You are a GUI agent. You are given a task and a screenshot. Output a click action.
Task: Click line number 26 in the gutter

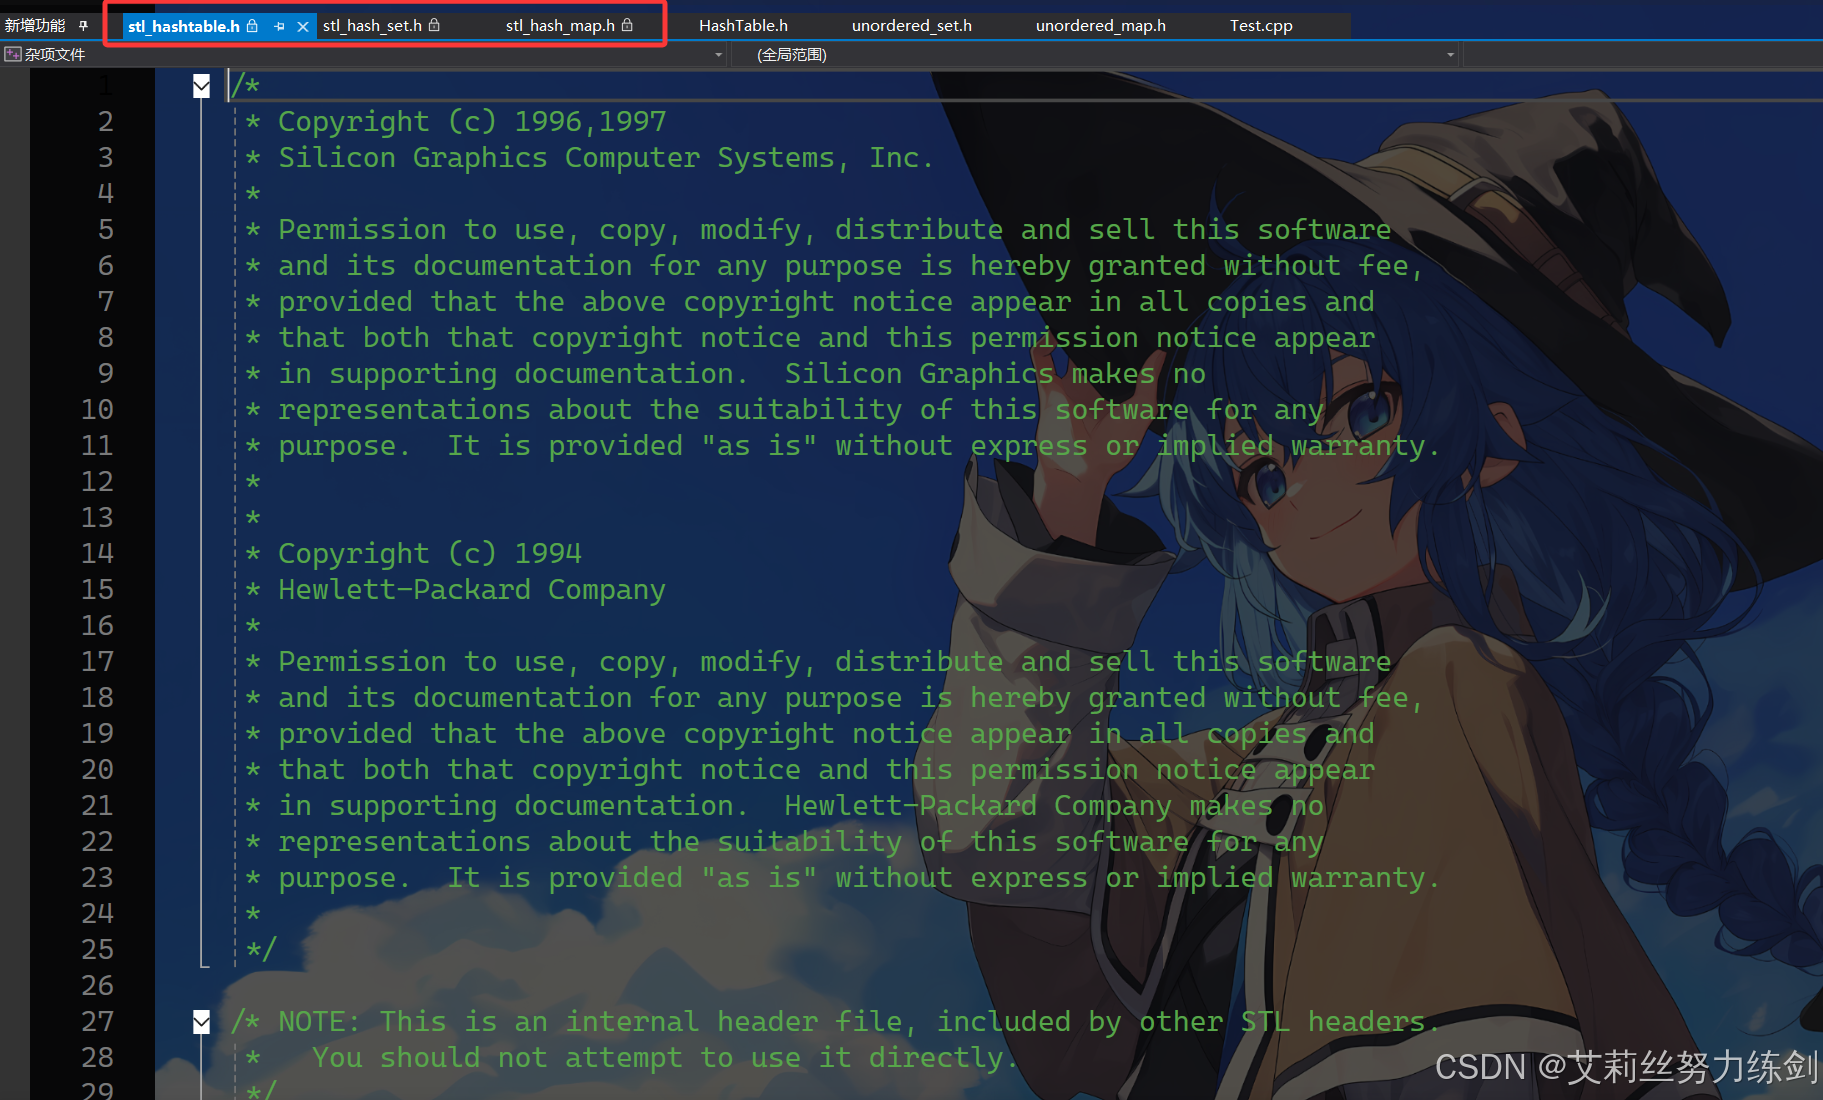[97, 985]
